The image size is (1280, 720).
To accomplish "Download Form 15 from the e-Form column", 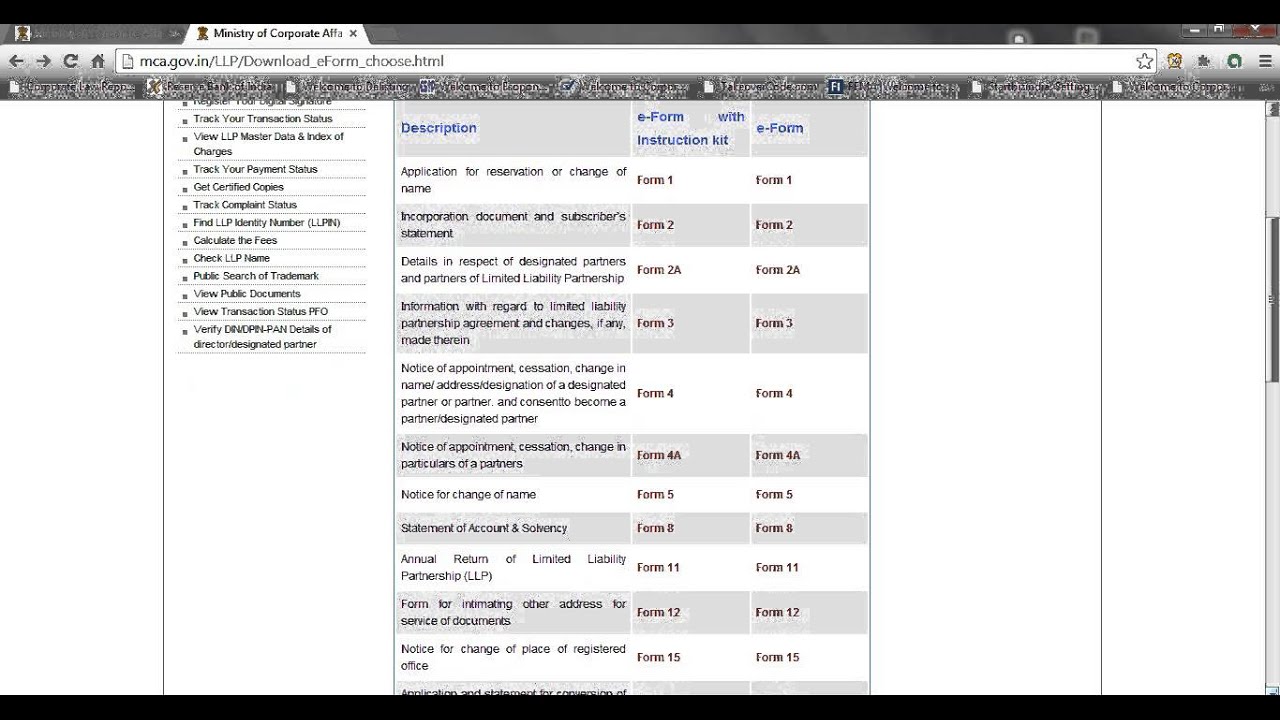I will click(777, 658).
